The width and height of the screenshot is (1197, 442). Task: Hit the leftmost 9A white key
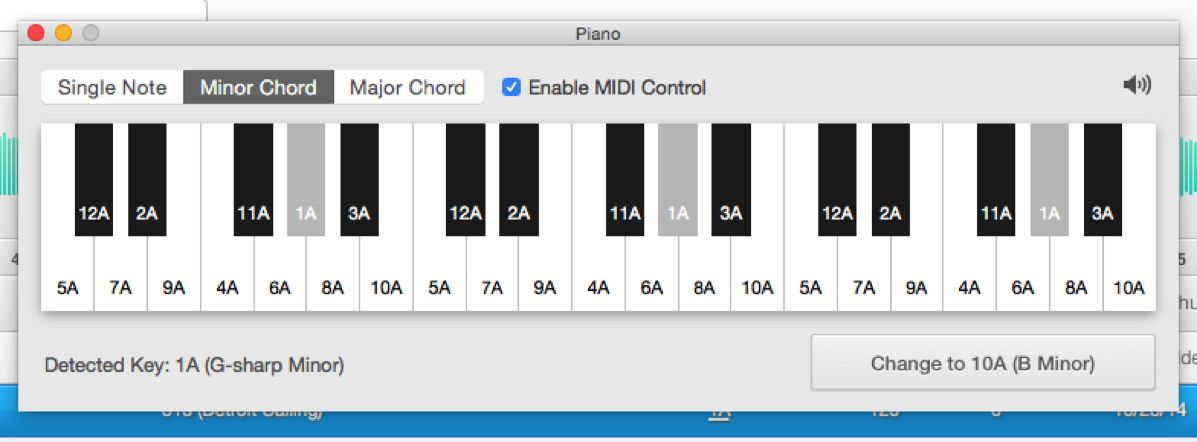coord(174,280)
